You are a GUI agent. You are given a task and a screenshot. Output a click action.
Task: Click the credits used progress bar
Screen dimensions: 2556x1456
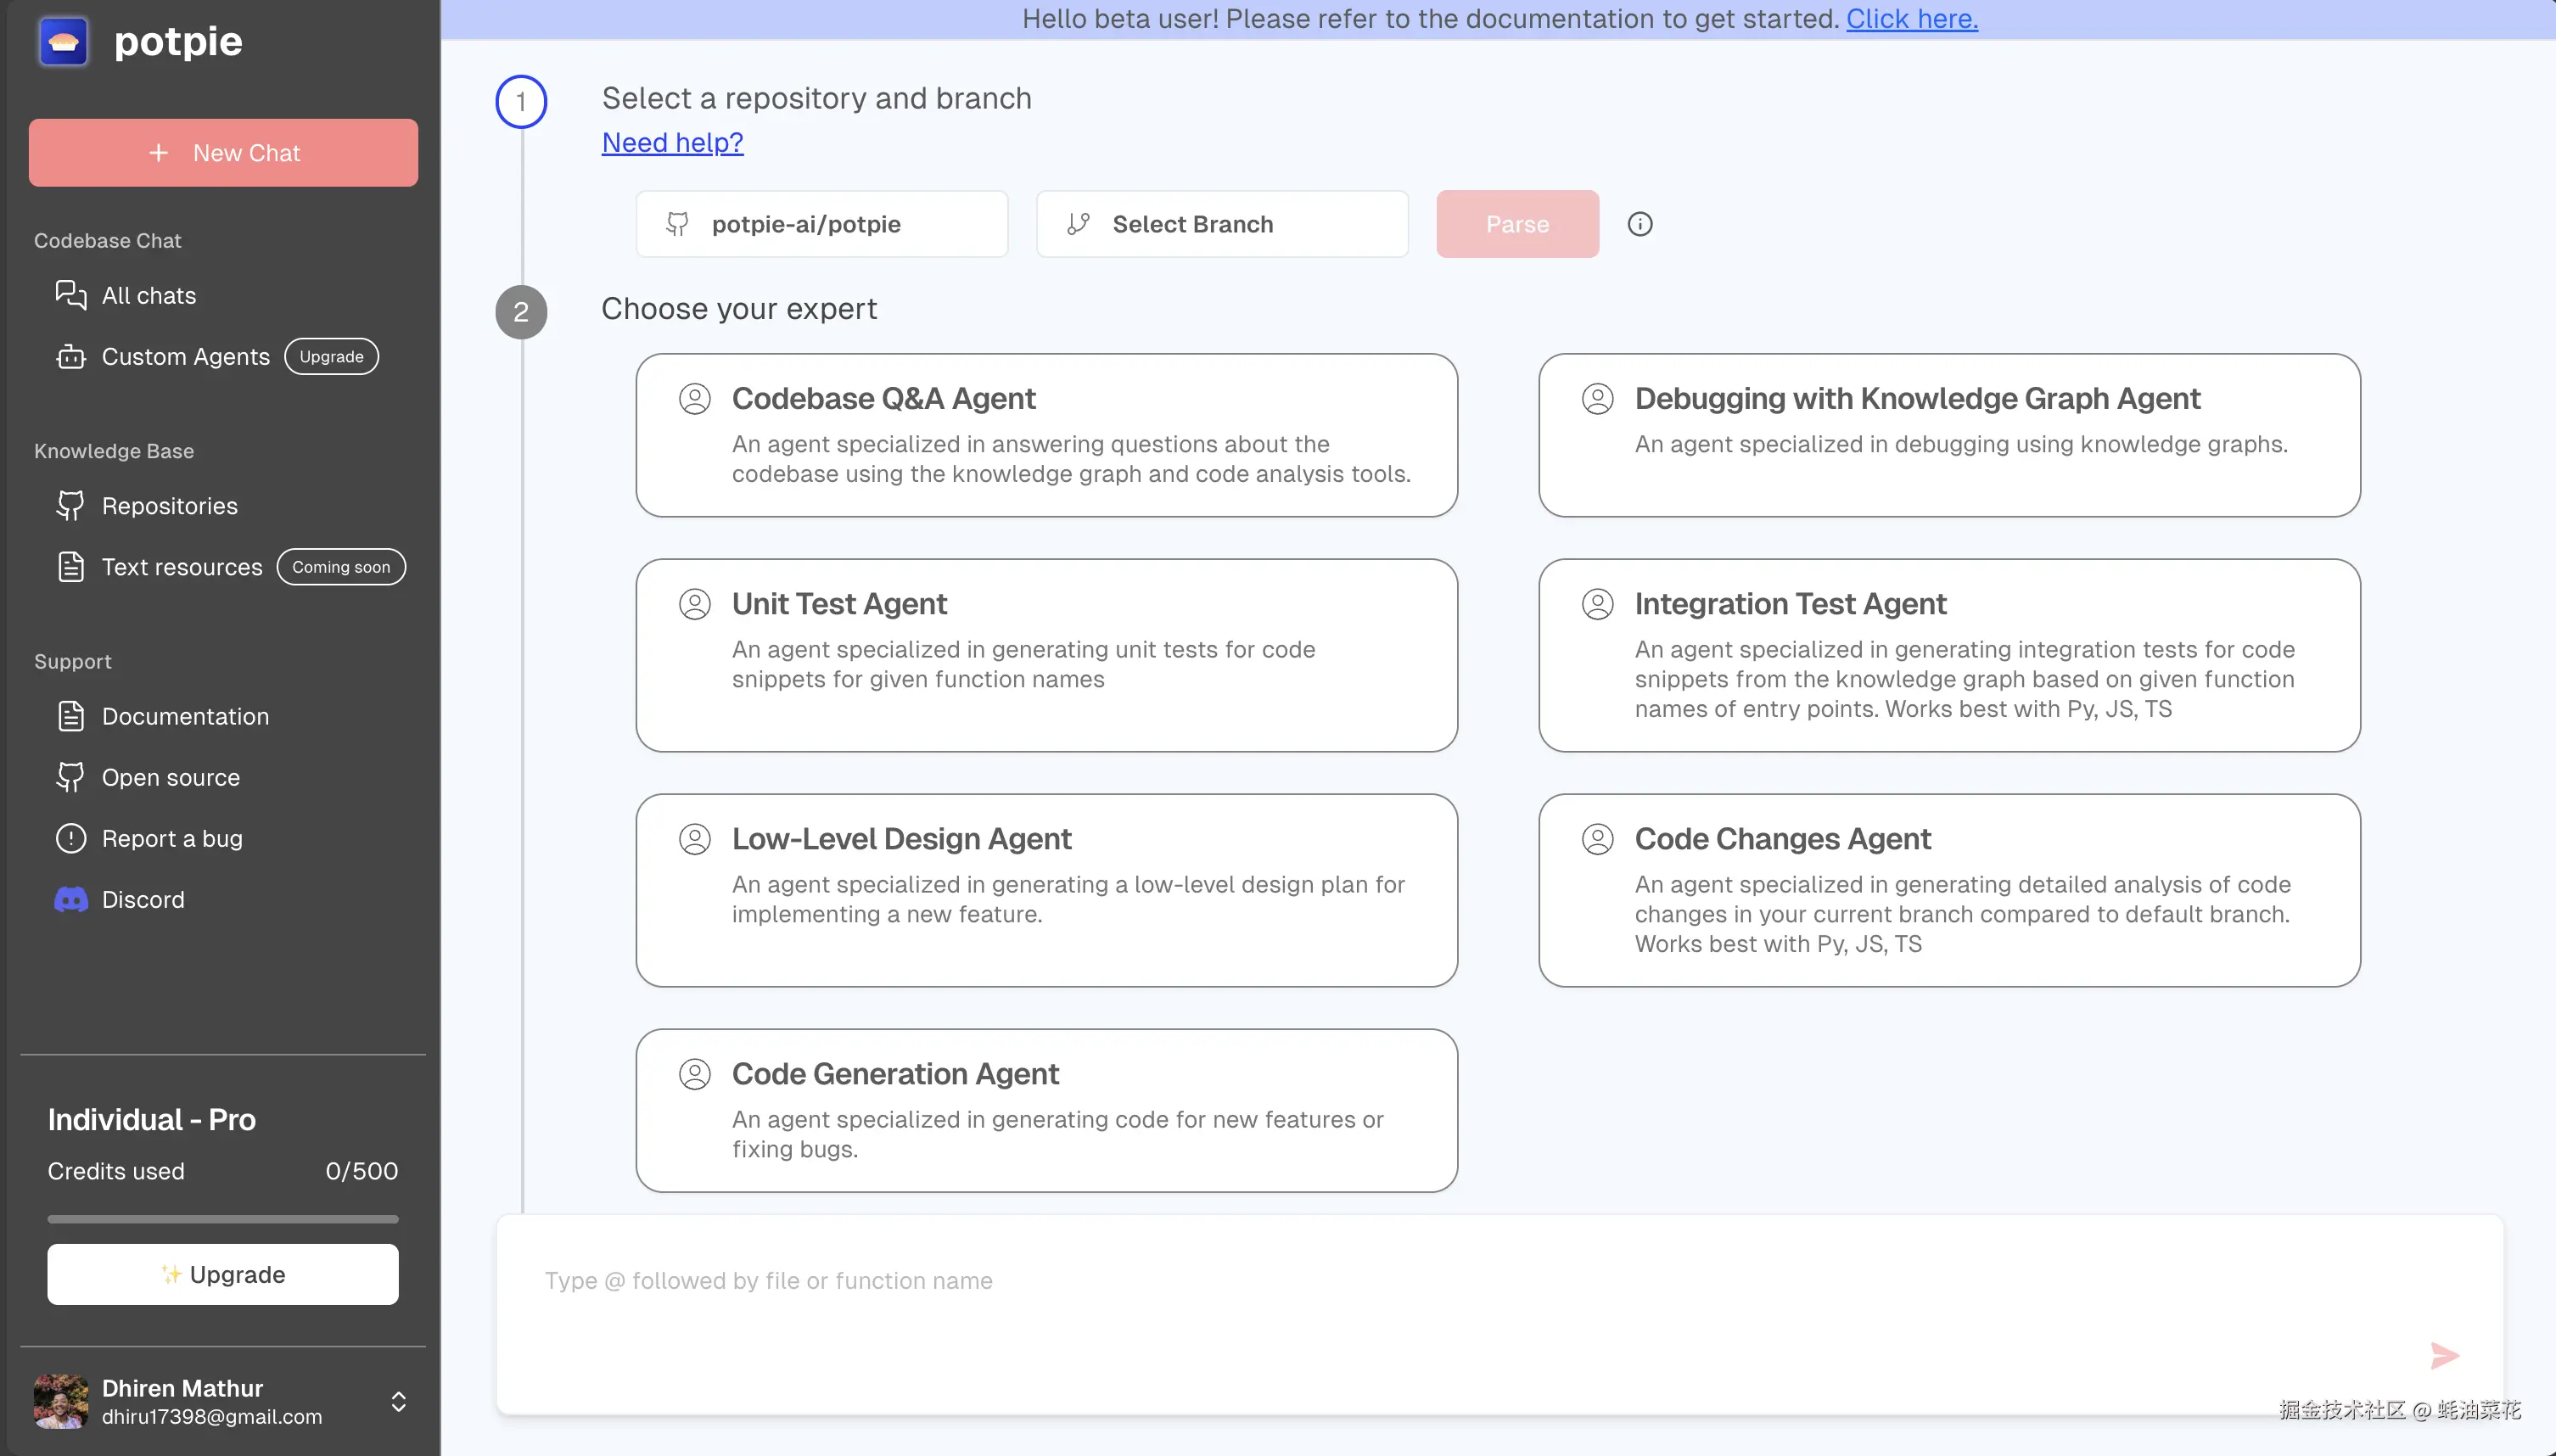[x=223, y=1219]
